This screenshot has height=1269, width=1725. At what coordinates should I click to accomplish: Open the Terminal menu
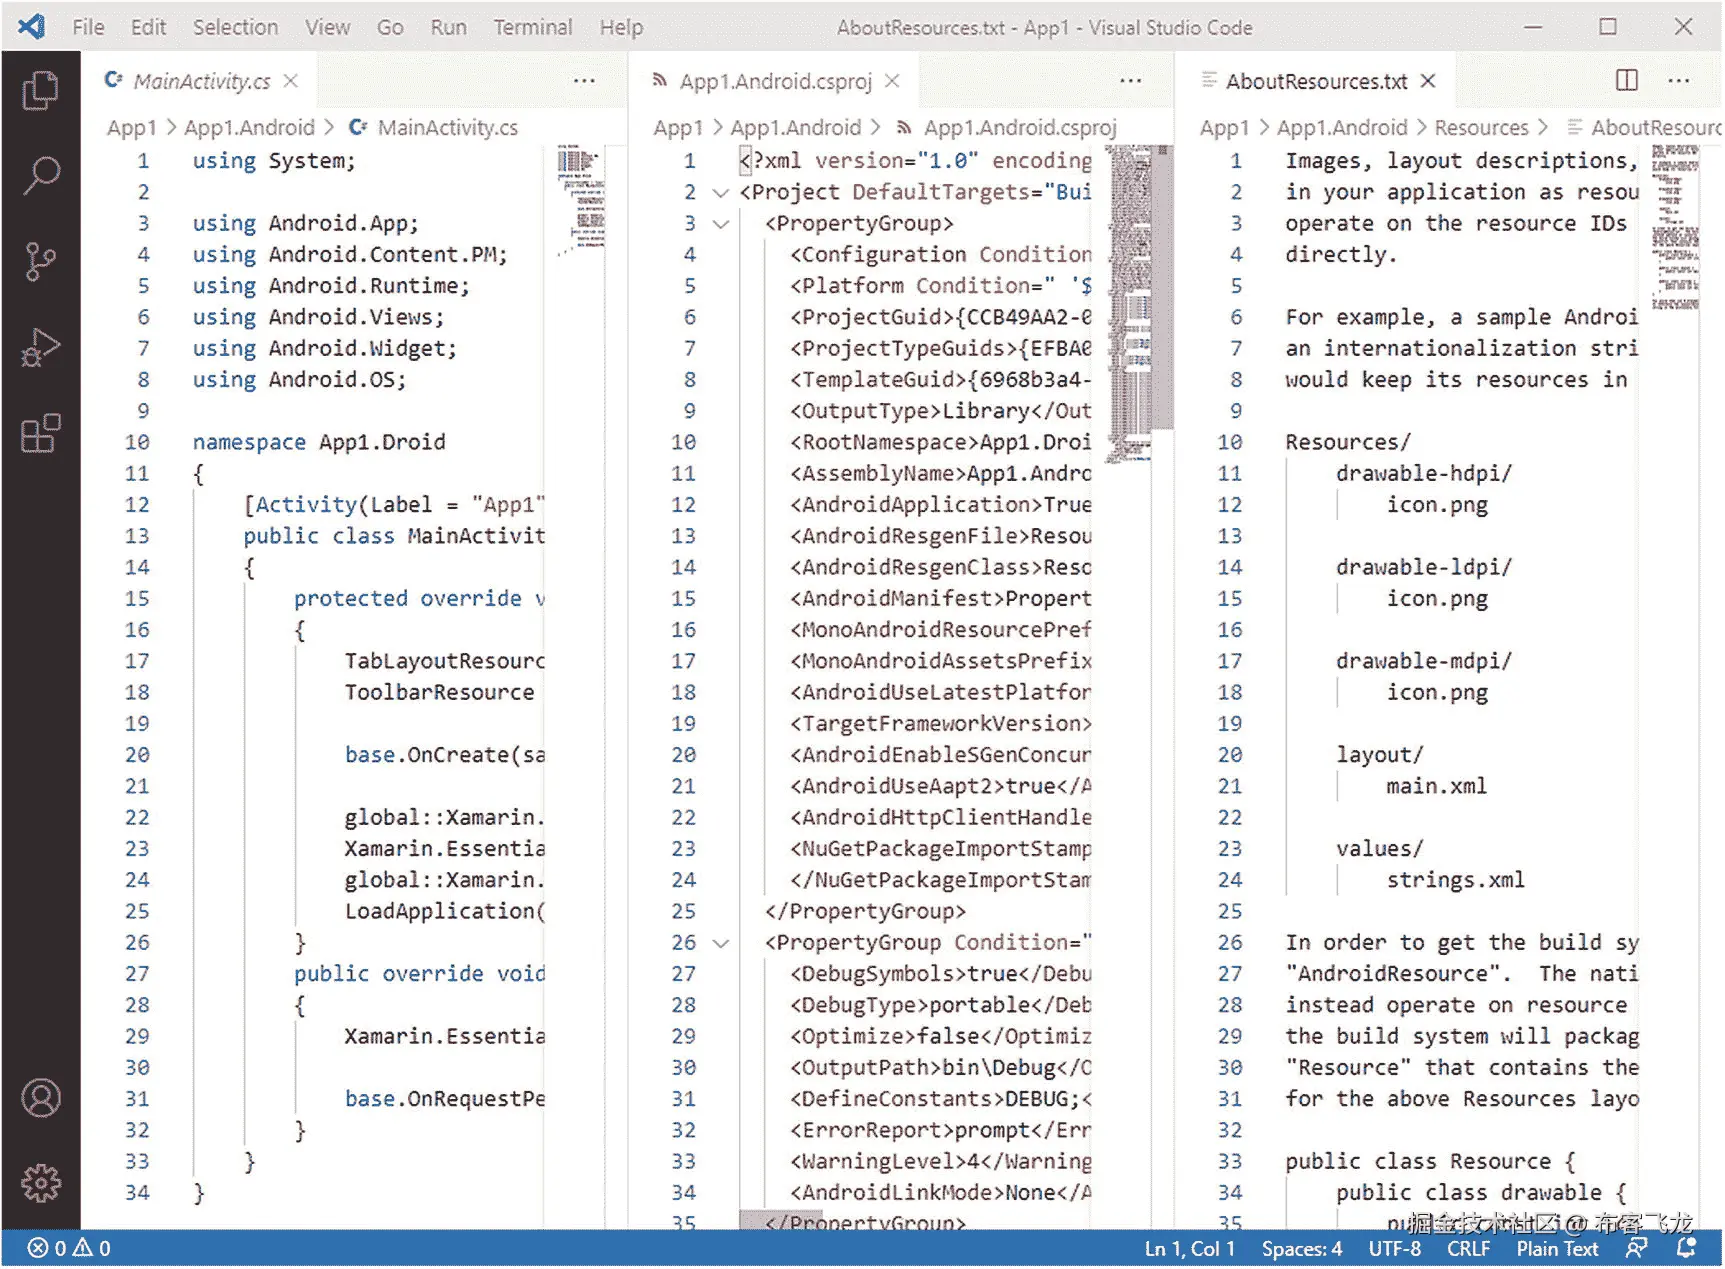pyautogui.click(x=533, y=27)
